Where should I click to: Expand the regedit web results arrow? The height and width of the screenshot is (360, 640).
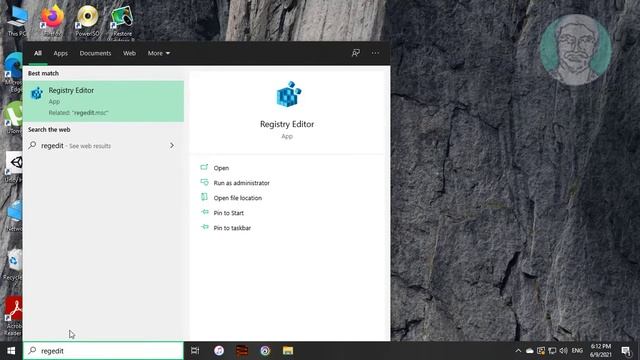point(172,146)
